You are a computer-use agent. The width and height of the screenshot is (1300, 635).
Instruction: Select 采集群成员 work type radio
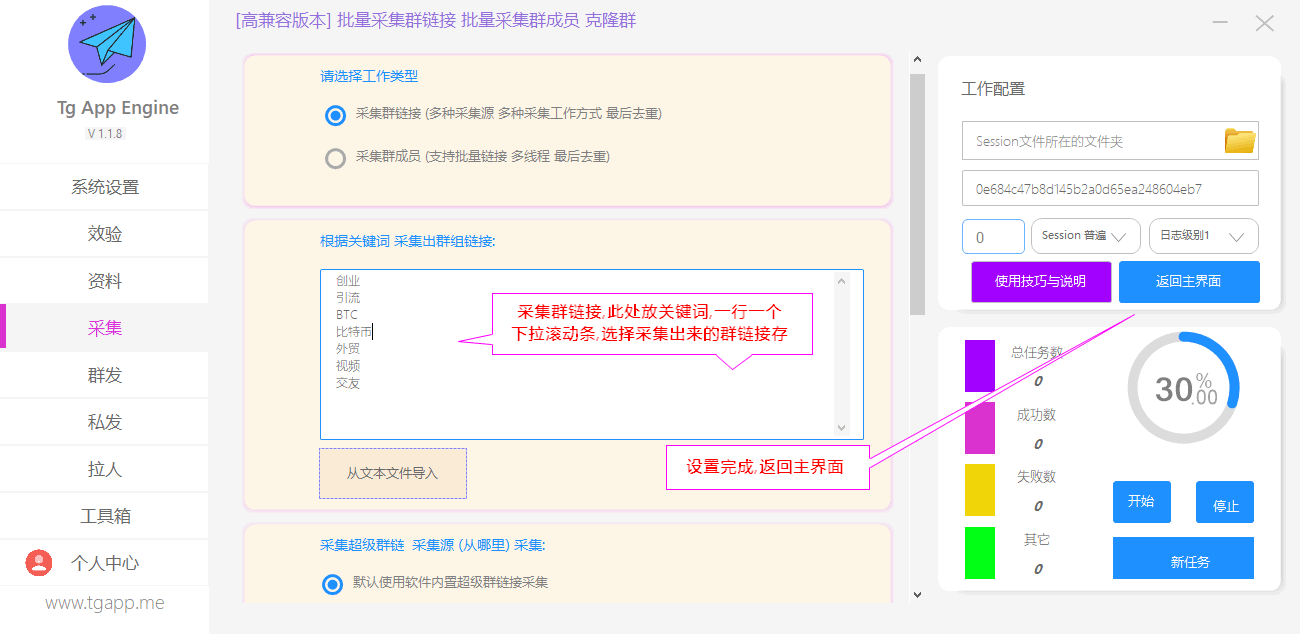(335, 157)
